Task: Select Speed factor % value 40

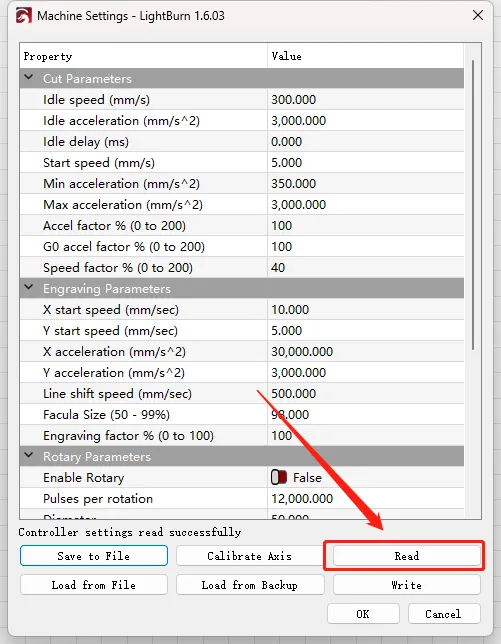Action: [x=366, y=267]
